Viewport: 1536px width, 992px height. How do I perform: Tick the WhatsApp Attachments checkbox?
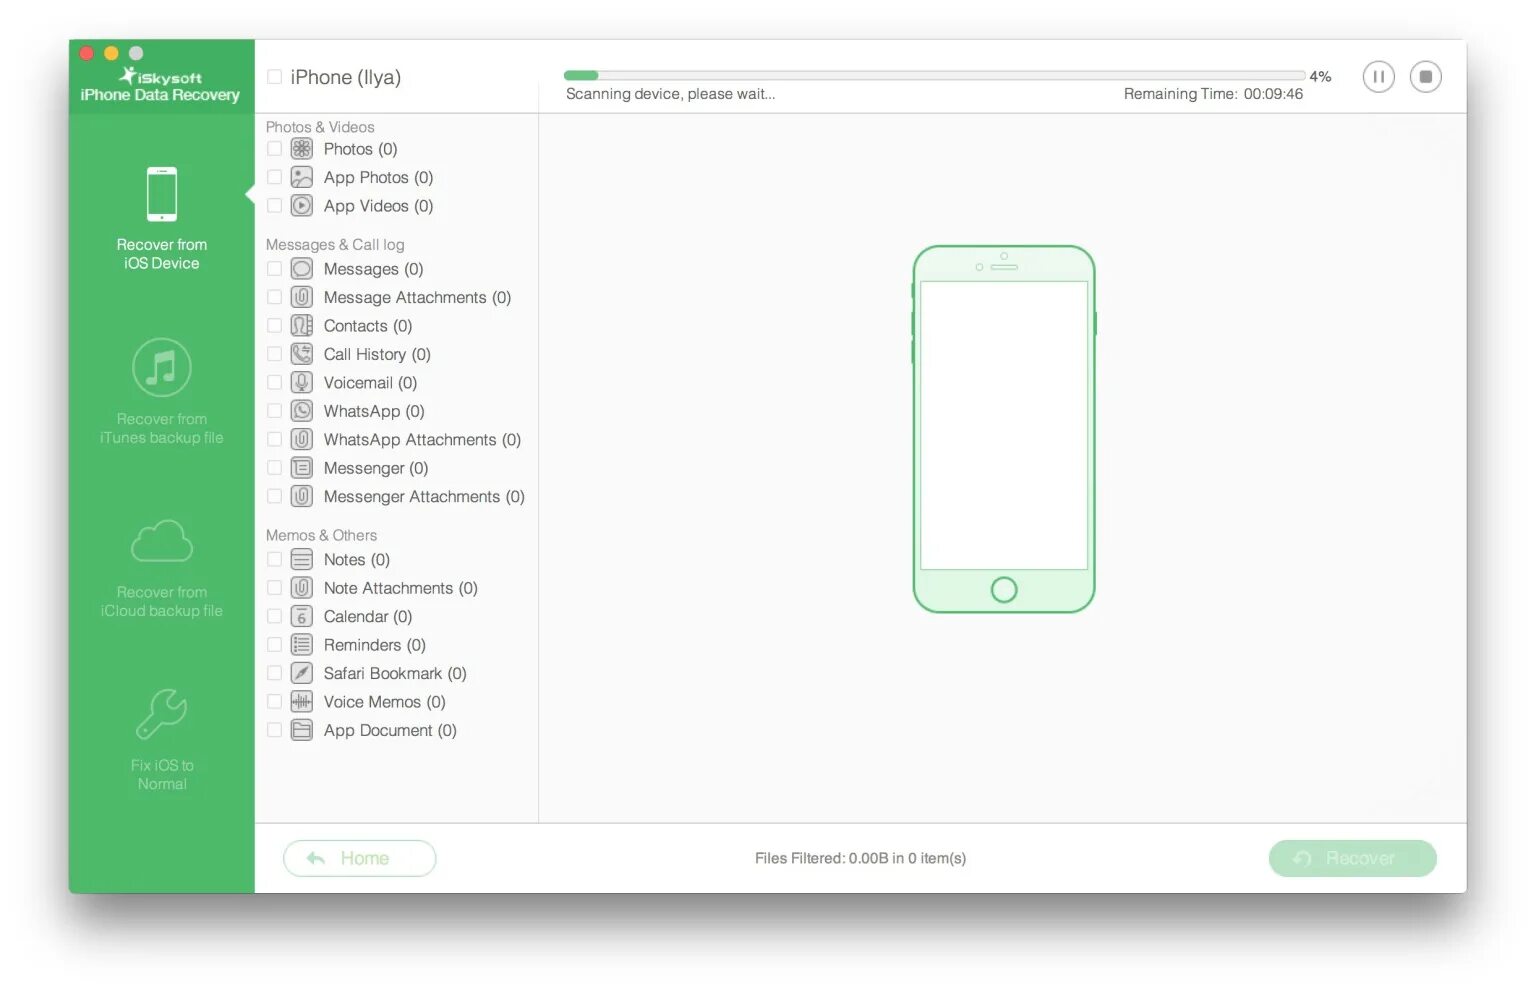pos(274,440)
